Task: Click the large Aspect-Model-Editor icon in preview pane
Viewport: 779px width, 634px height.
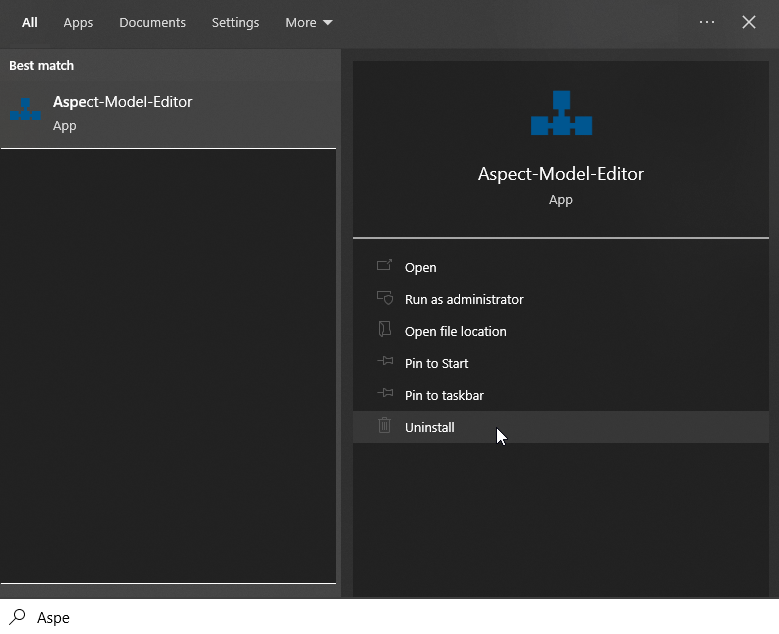Action: 561,113
